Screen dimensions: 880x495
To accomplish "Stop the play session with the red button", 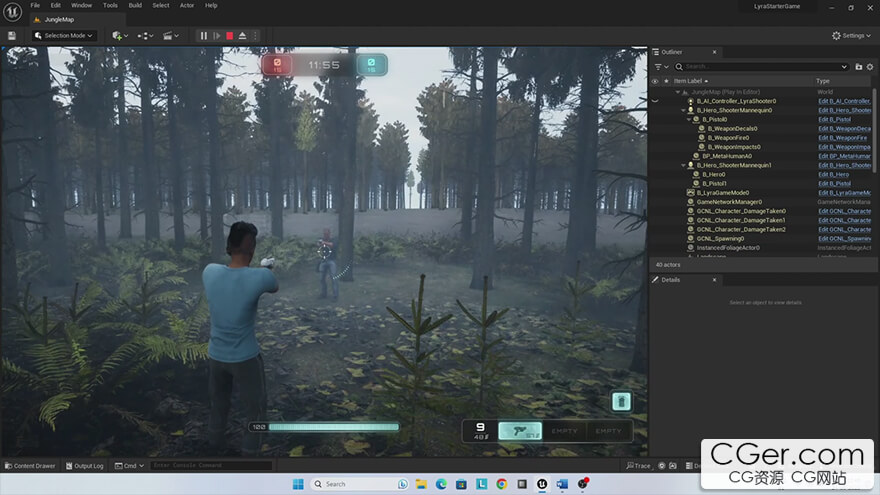I will click(230, 35).
